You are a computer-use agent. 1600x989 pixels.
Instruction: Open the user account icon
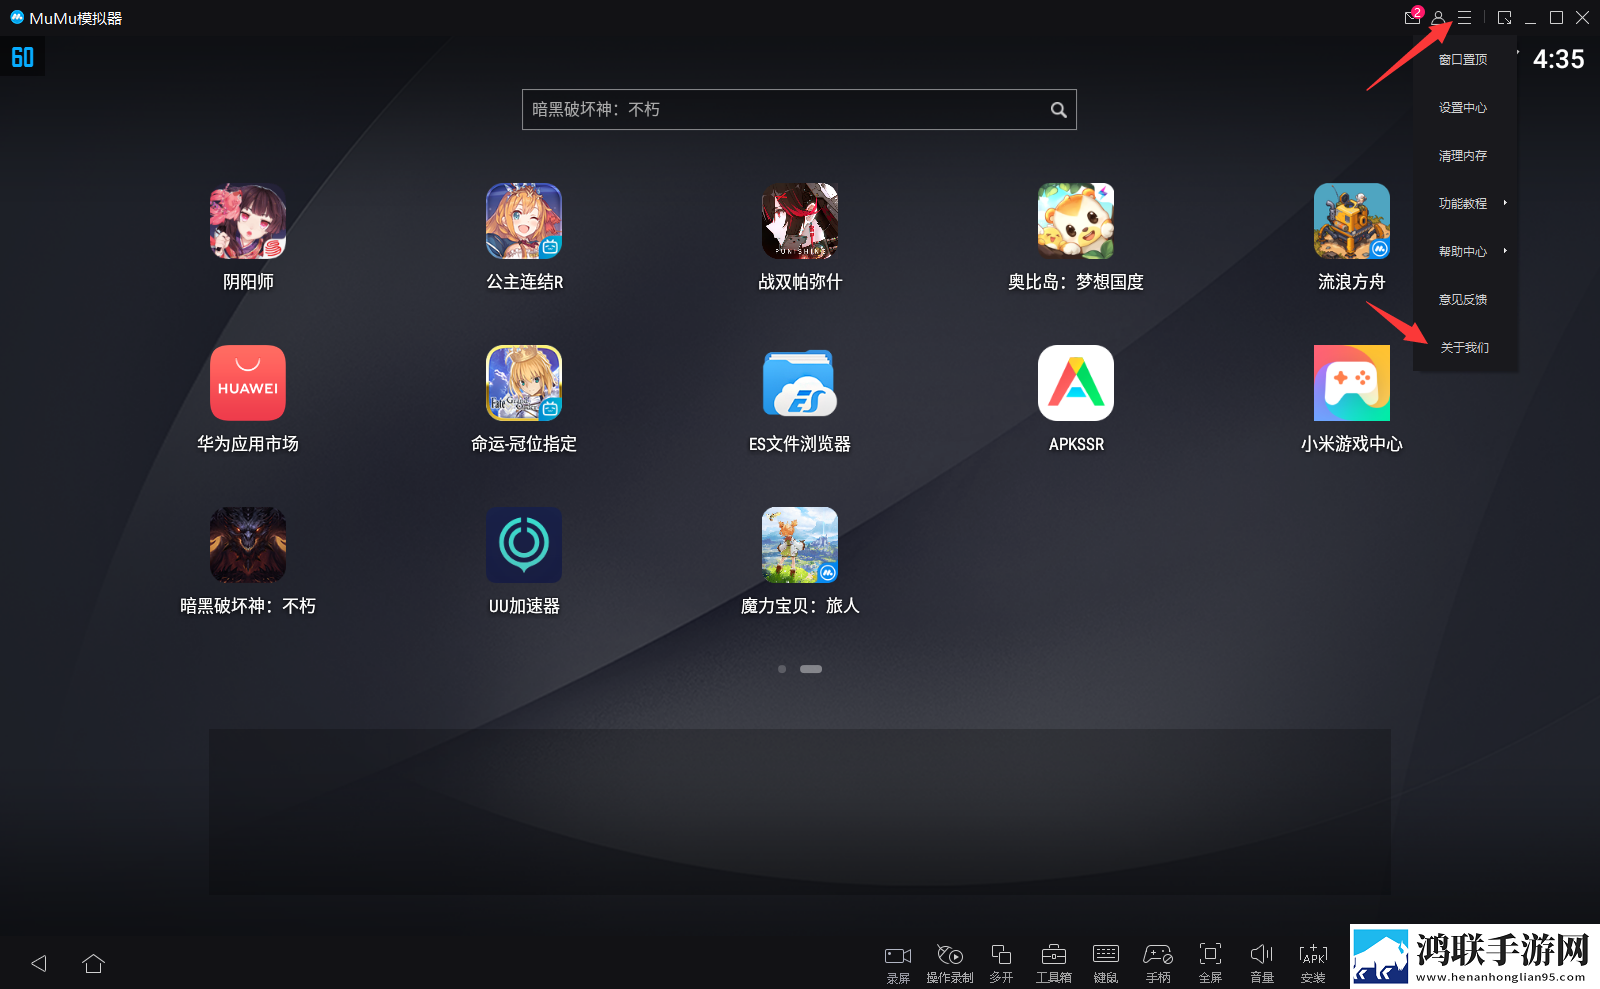click(x=1438, y=18)
